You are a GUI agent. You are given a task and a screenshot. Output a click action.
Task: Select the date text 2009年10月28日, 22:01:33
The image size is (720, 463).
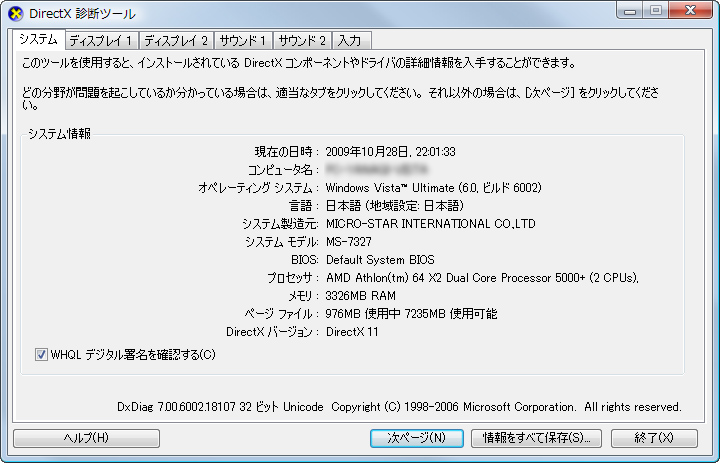[x=390, y=152]
